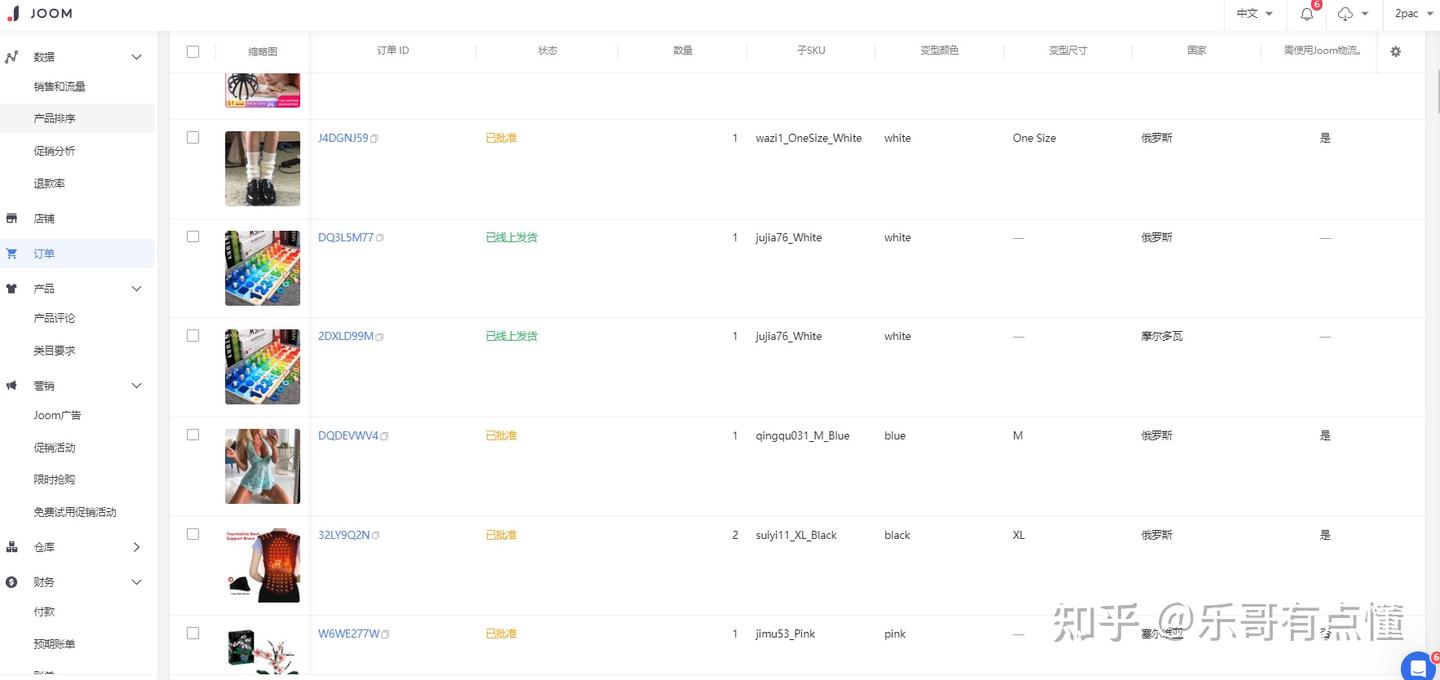The image size is (1440, 680).
Task: Click the JOOM logo
Action: [39, 14]
